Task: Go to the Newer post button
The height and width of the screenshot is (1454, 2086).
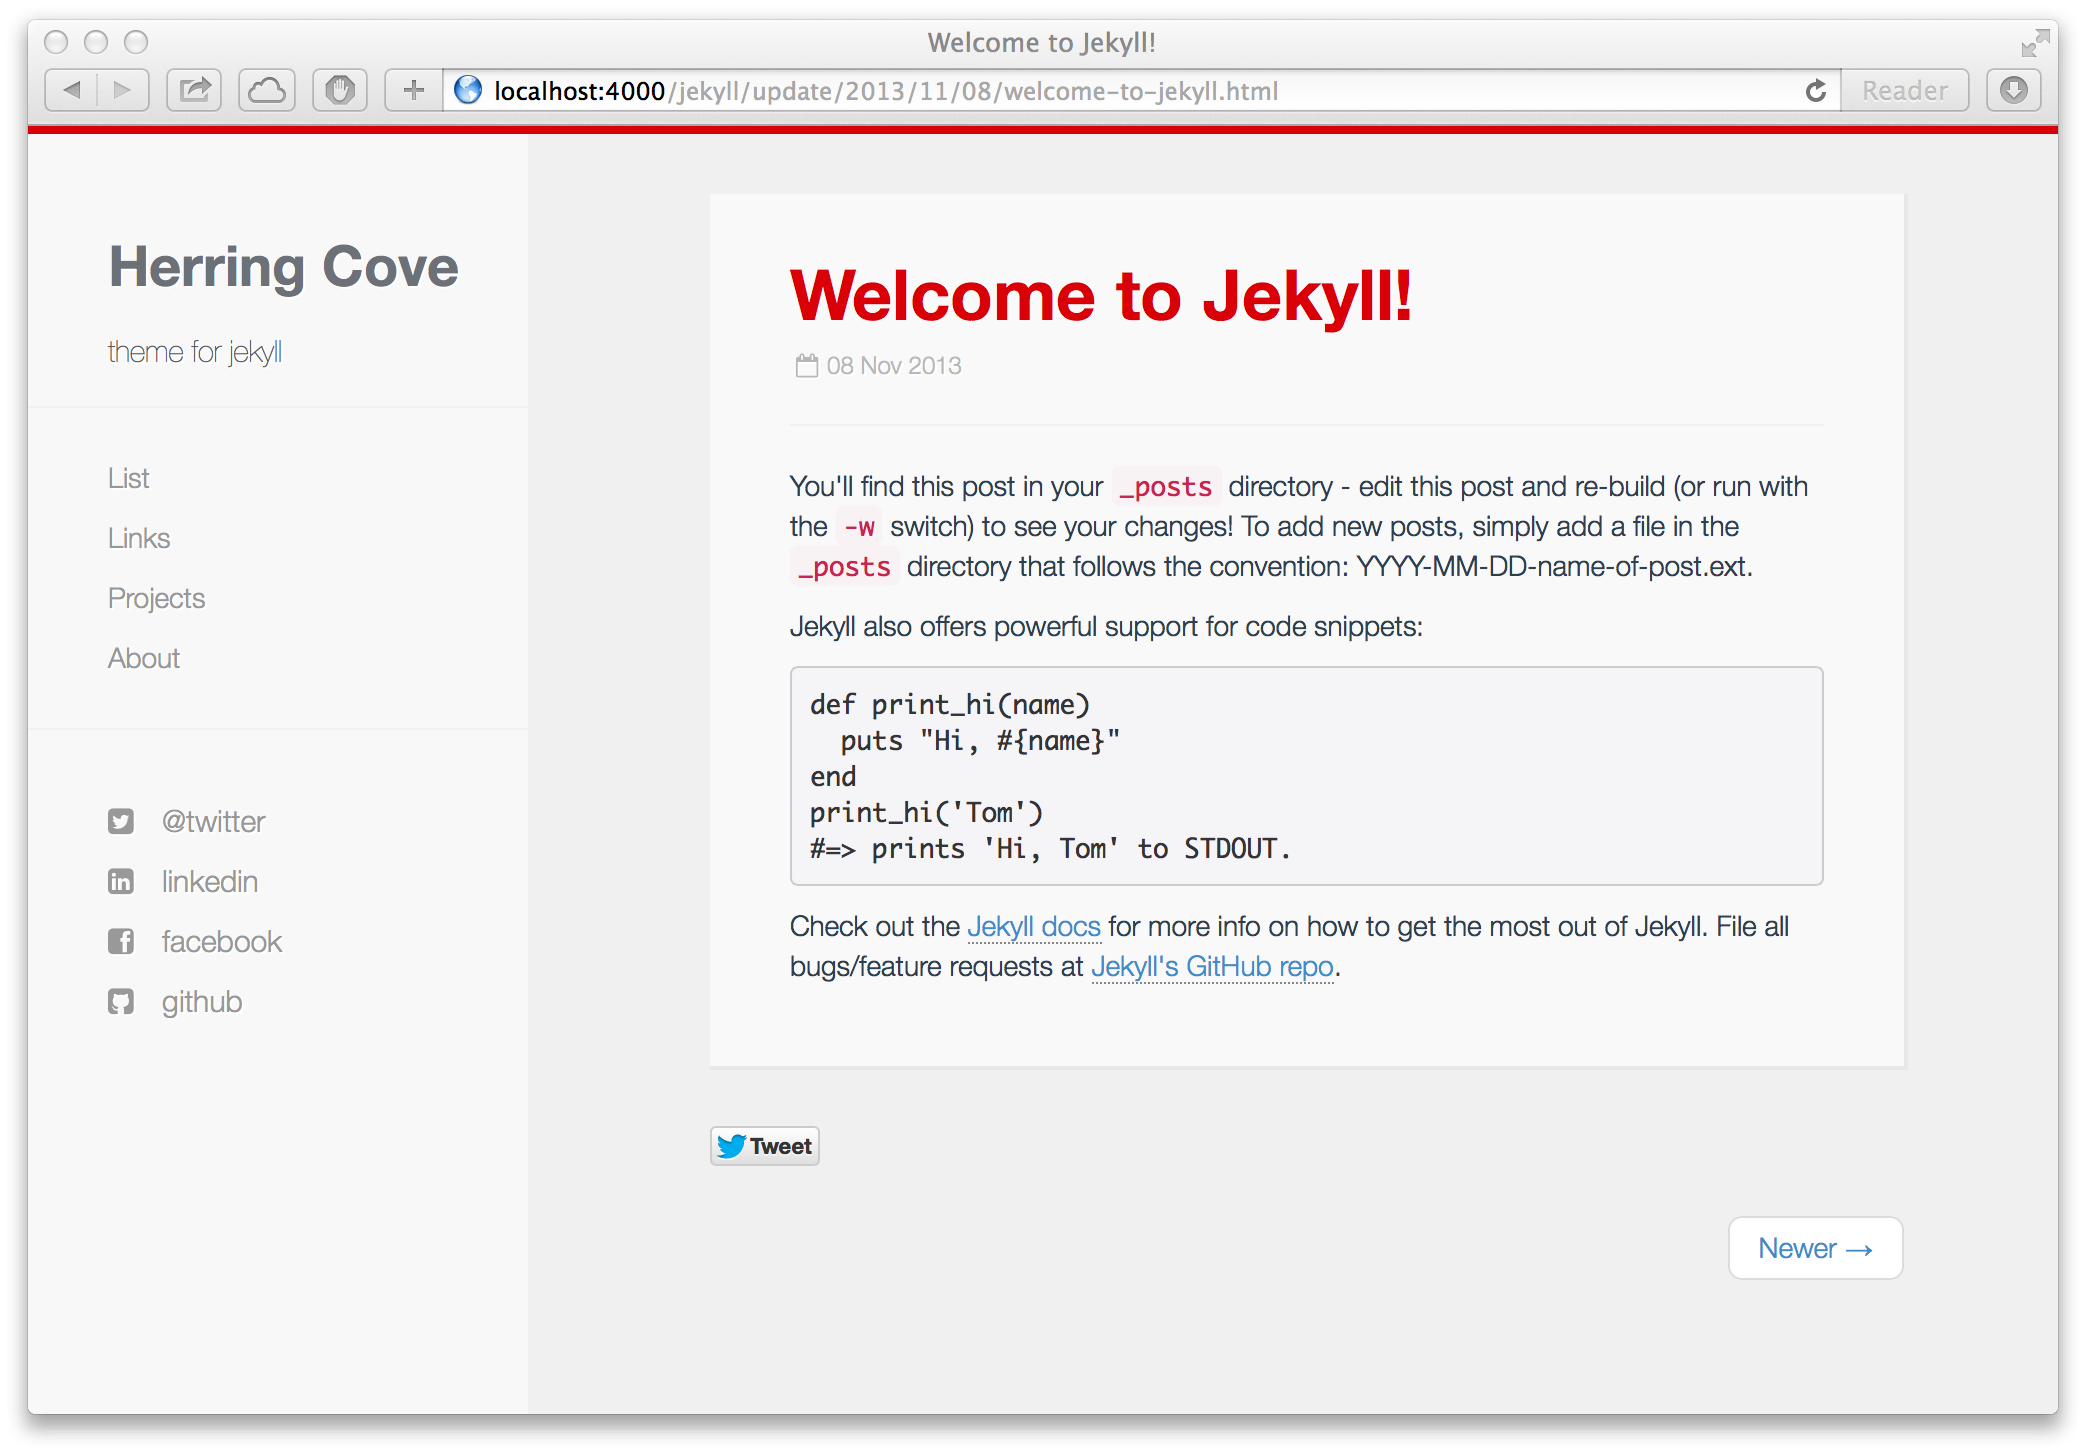Action: [x=1815, y=1248]
